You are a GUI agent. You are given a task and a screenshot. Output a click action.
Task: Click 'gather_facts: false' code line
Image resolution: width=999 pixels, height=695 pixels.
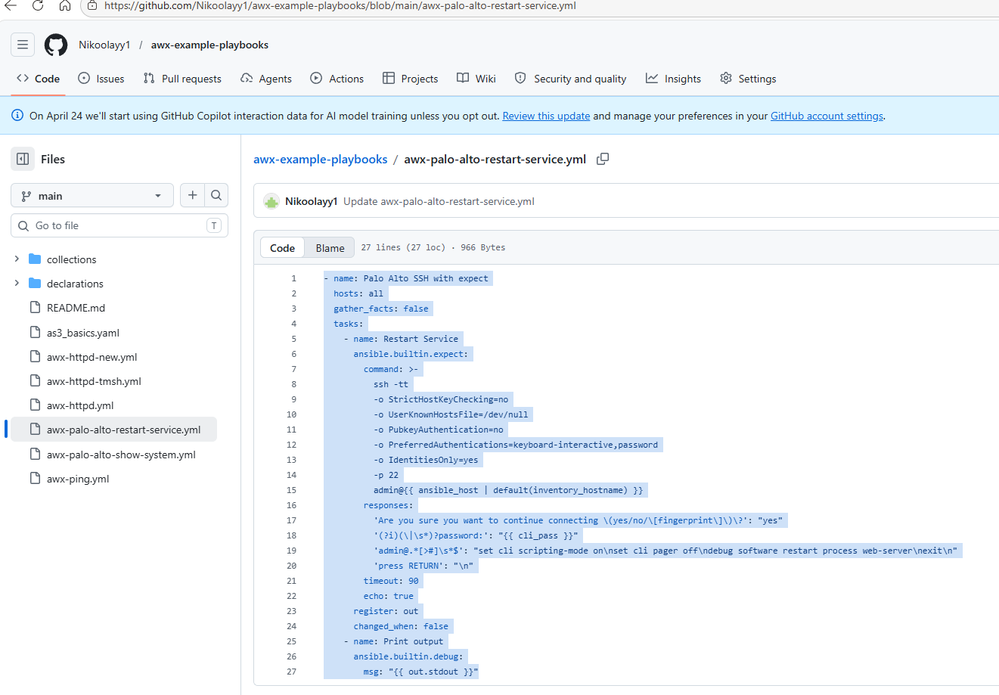[x=381, y=308]
